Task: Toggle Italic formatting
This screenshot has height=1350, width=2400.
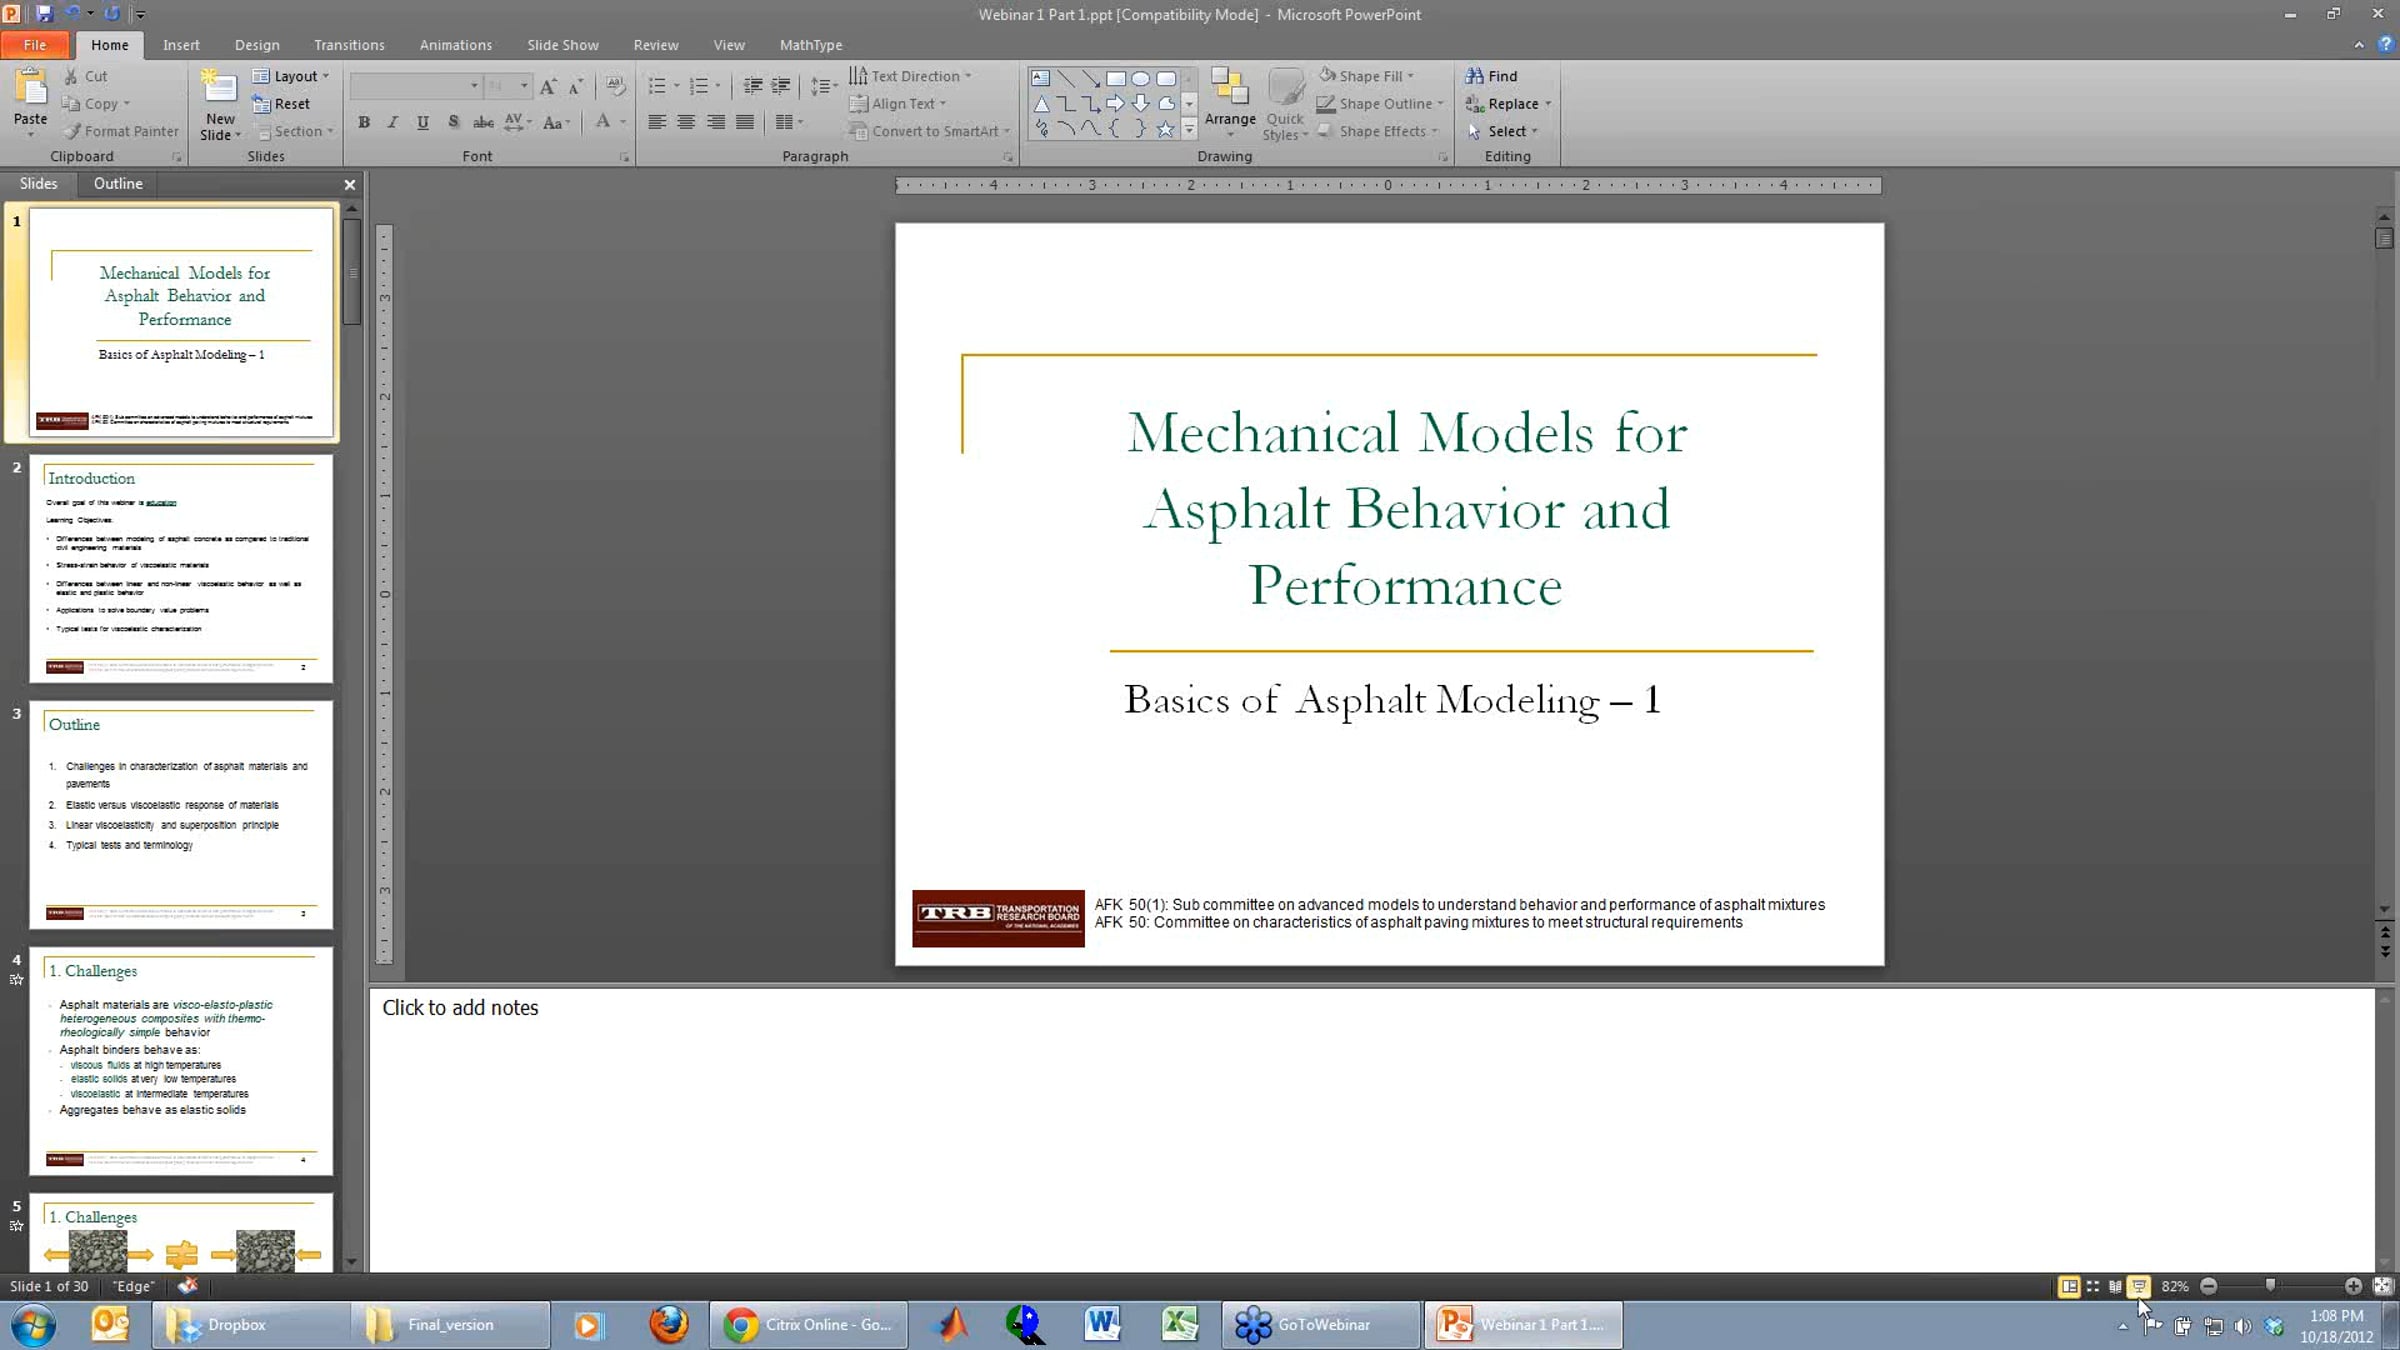Action: point(393,122)
